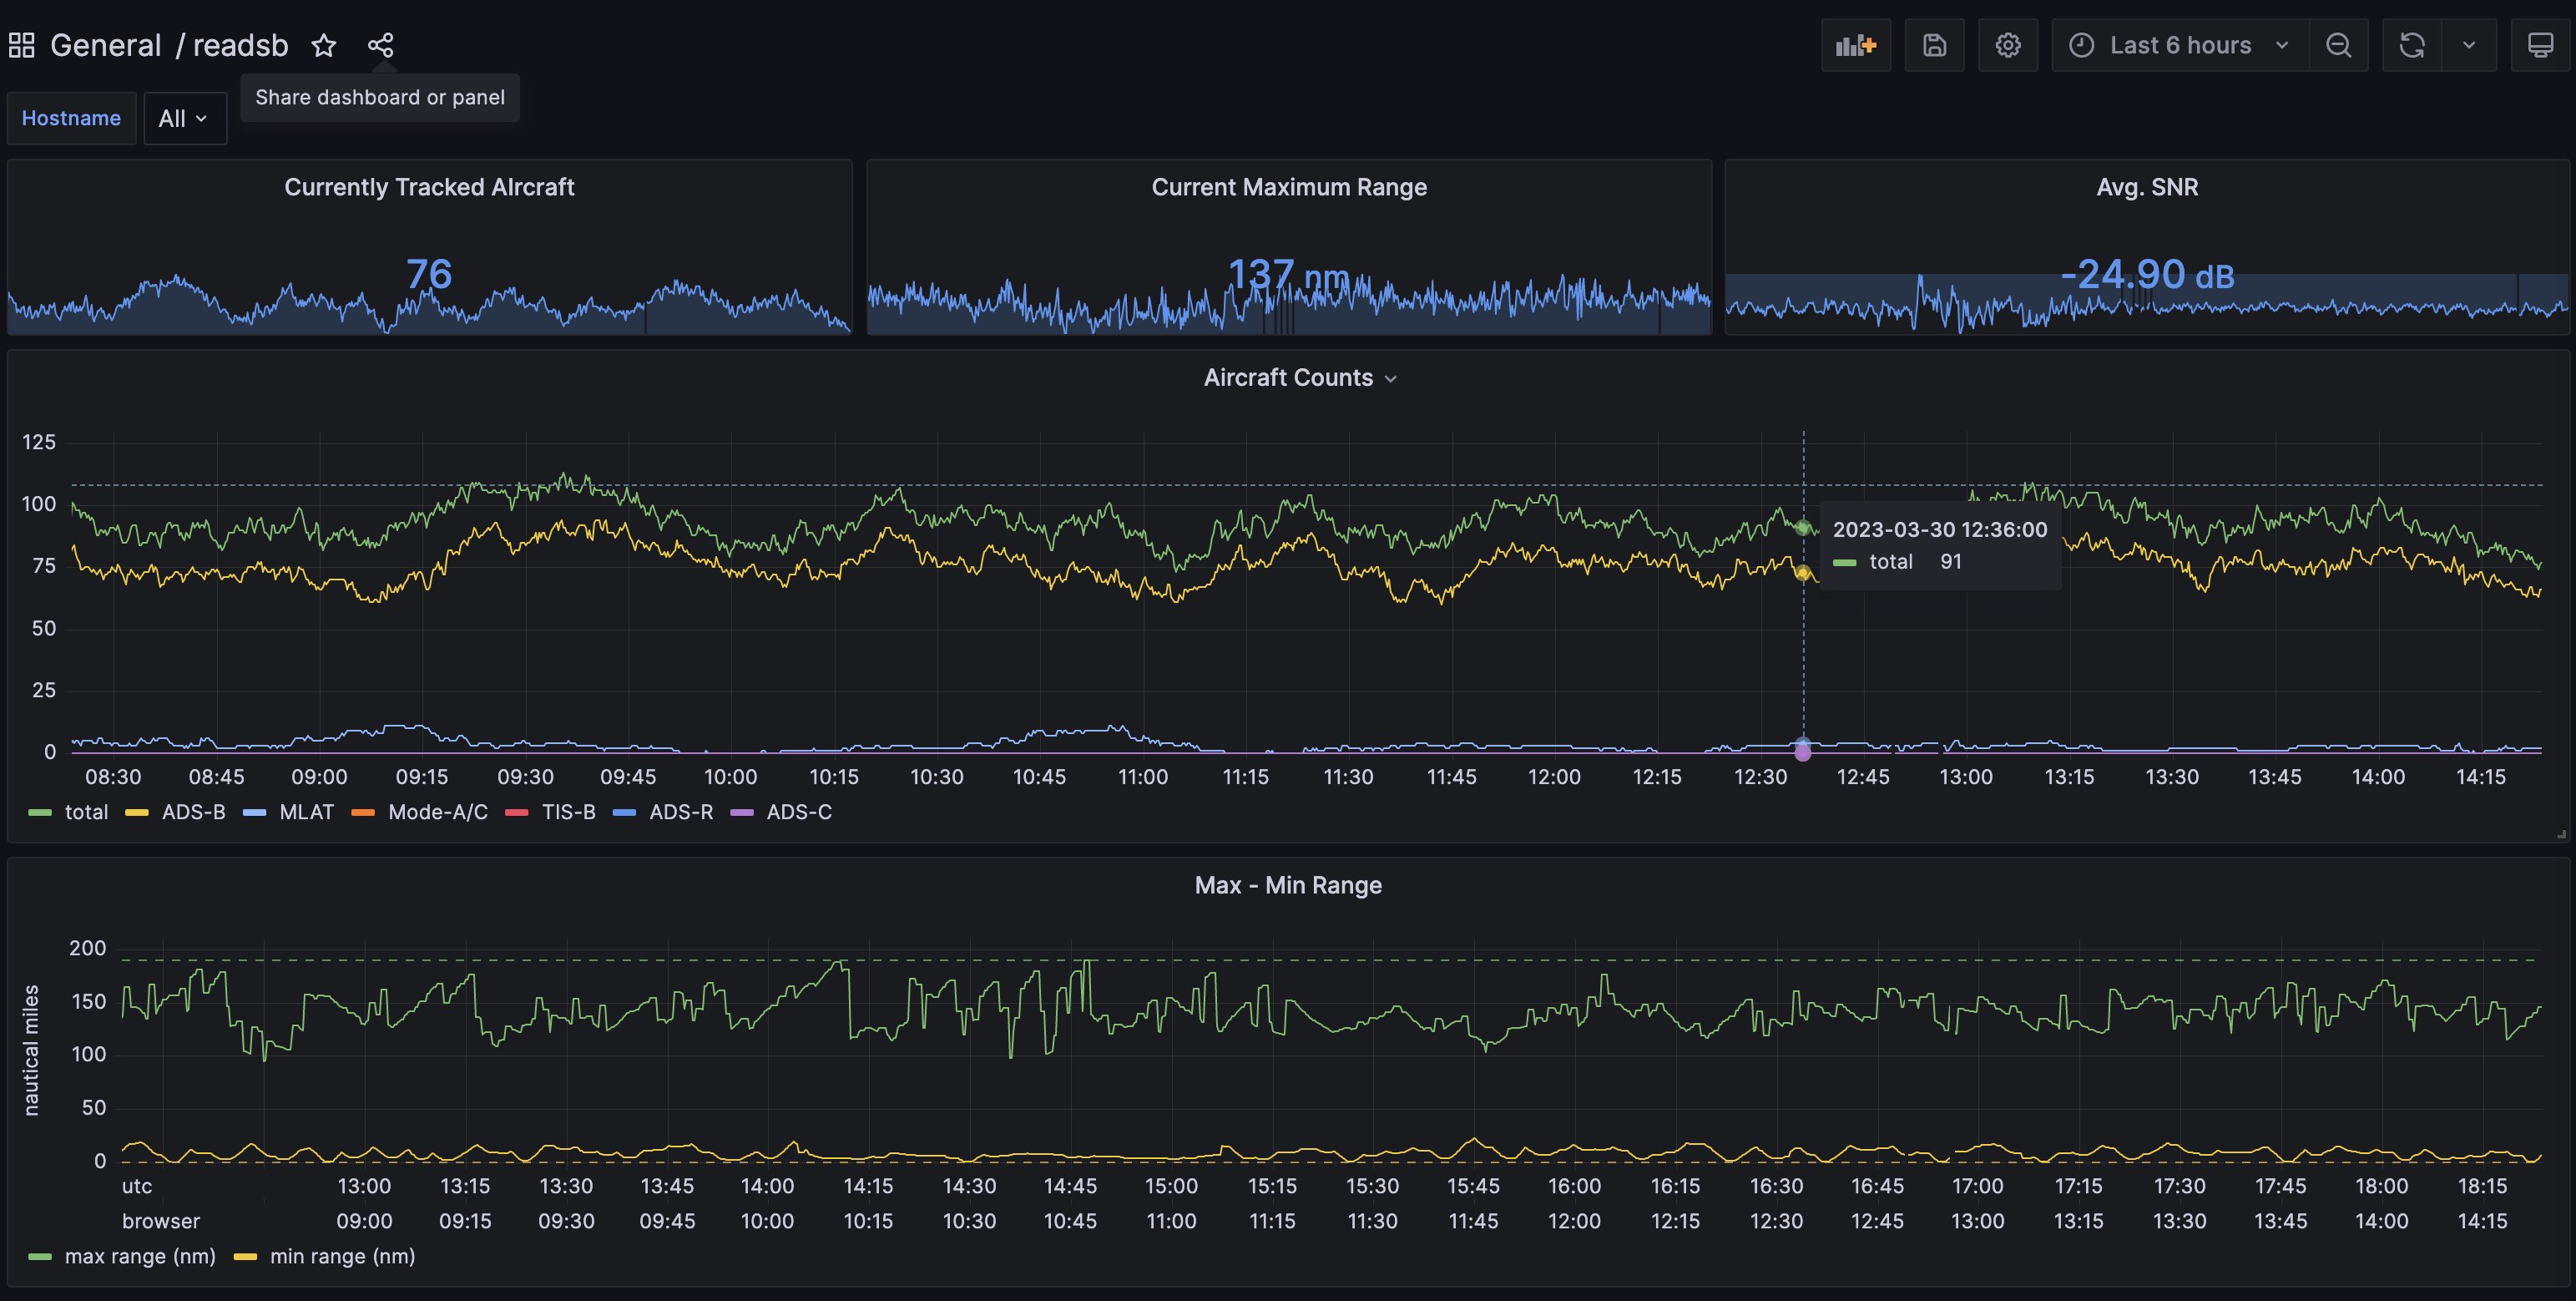This screenshot has height=1301, width=2576.
Task: Click the readsb breadcrumb title
Action: [x=240, y=45]
